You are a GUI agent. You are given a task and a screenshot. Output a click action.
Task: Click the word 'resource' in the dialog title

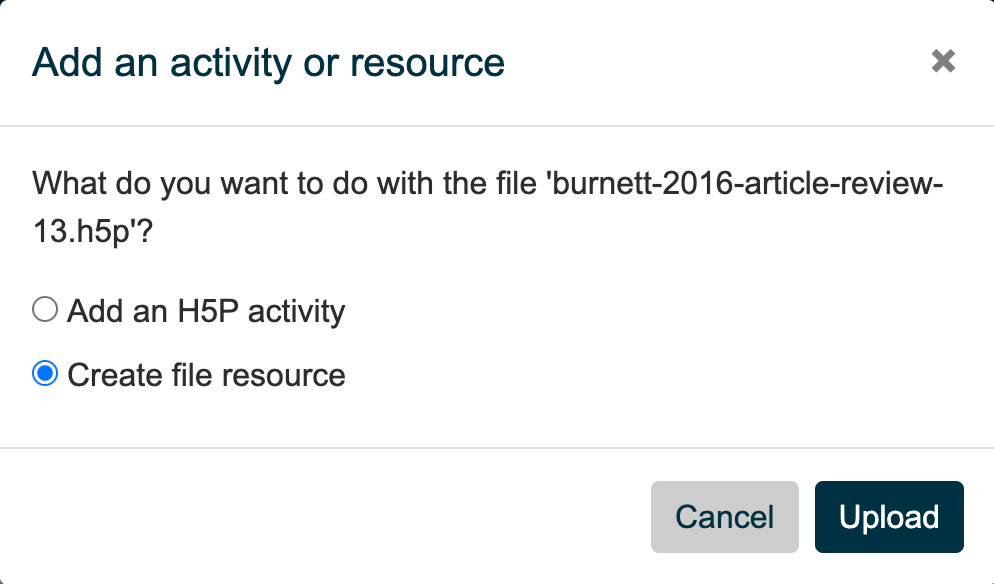point(429,63)
